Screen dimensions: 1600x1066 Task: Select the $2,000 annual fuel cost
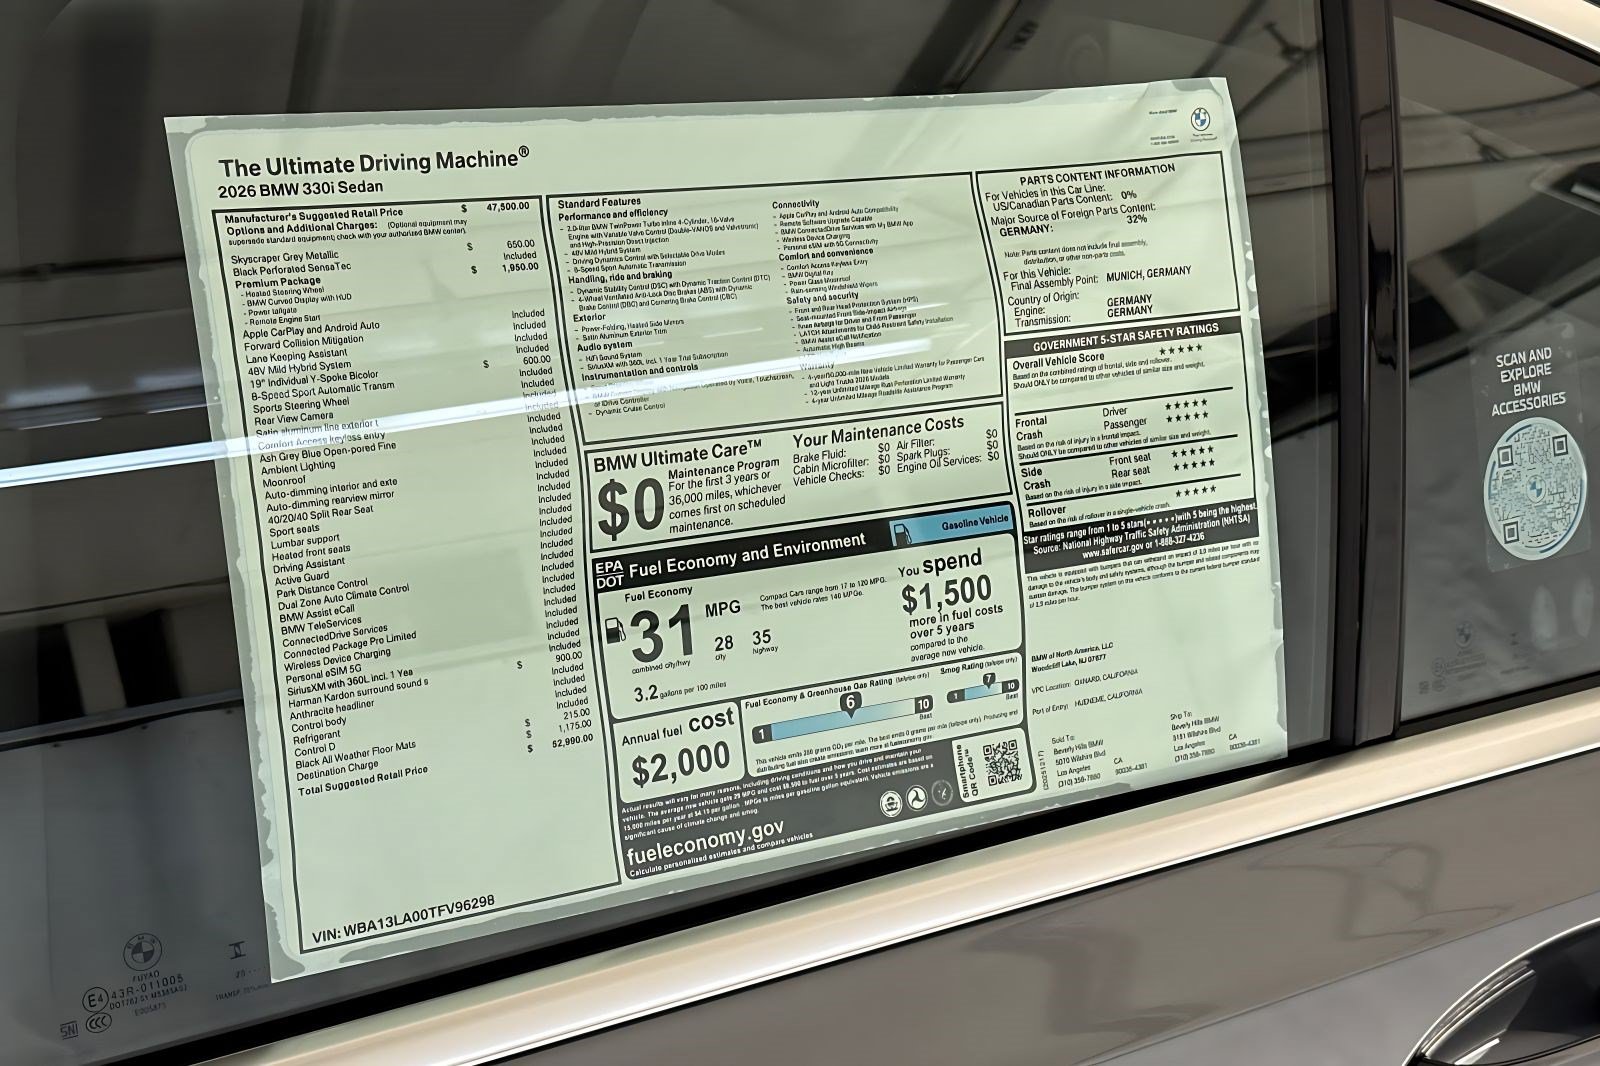[x=681, y=764]
